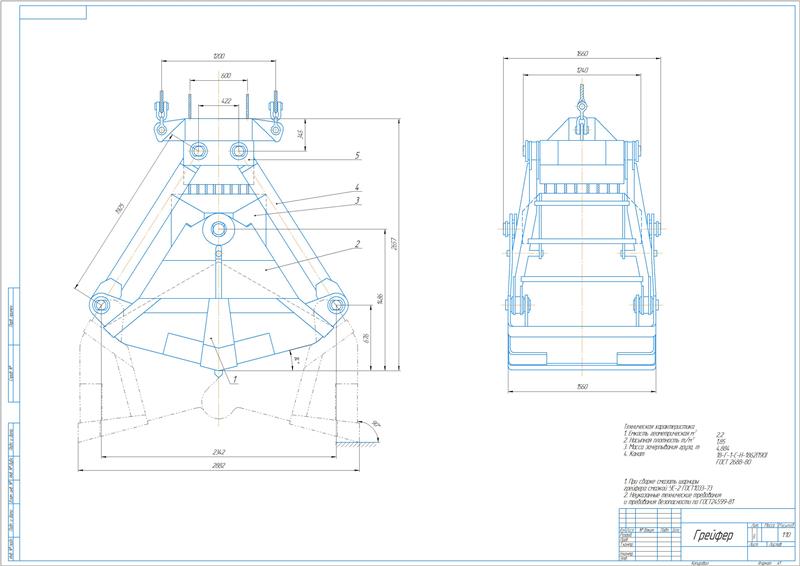The height and width of the screenshot is (566, 800).
Task: Click the 345 vertical dimension value
Action: tap(301, 134)
